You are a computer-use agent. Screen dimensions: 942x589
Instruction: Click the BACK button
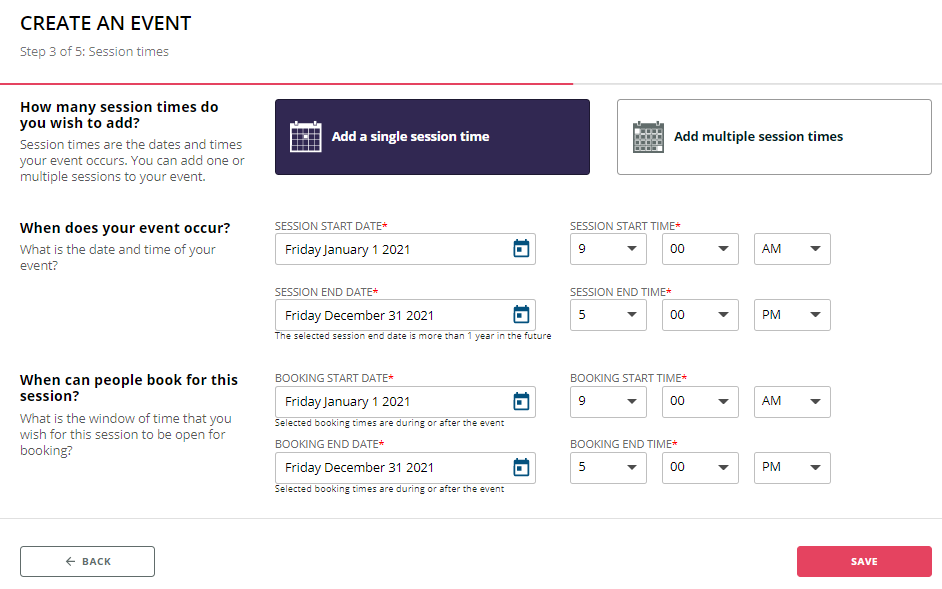coord(87,561)
